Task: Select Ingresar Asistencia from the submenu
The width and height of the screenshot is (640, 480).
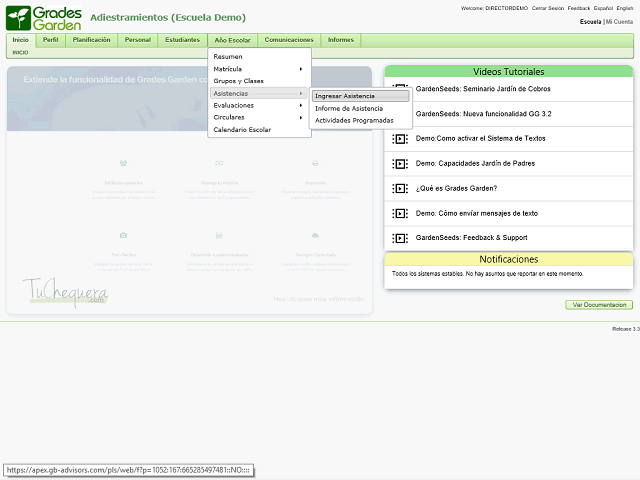Action: tap(345, 96)
